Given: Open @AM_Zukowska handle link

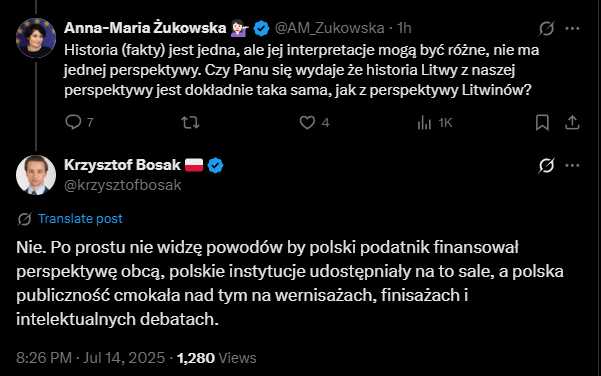Looking at the screenshot, I should (x=329, y=28).
